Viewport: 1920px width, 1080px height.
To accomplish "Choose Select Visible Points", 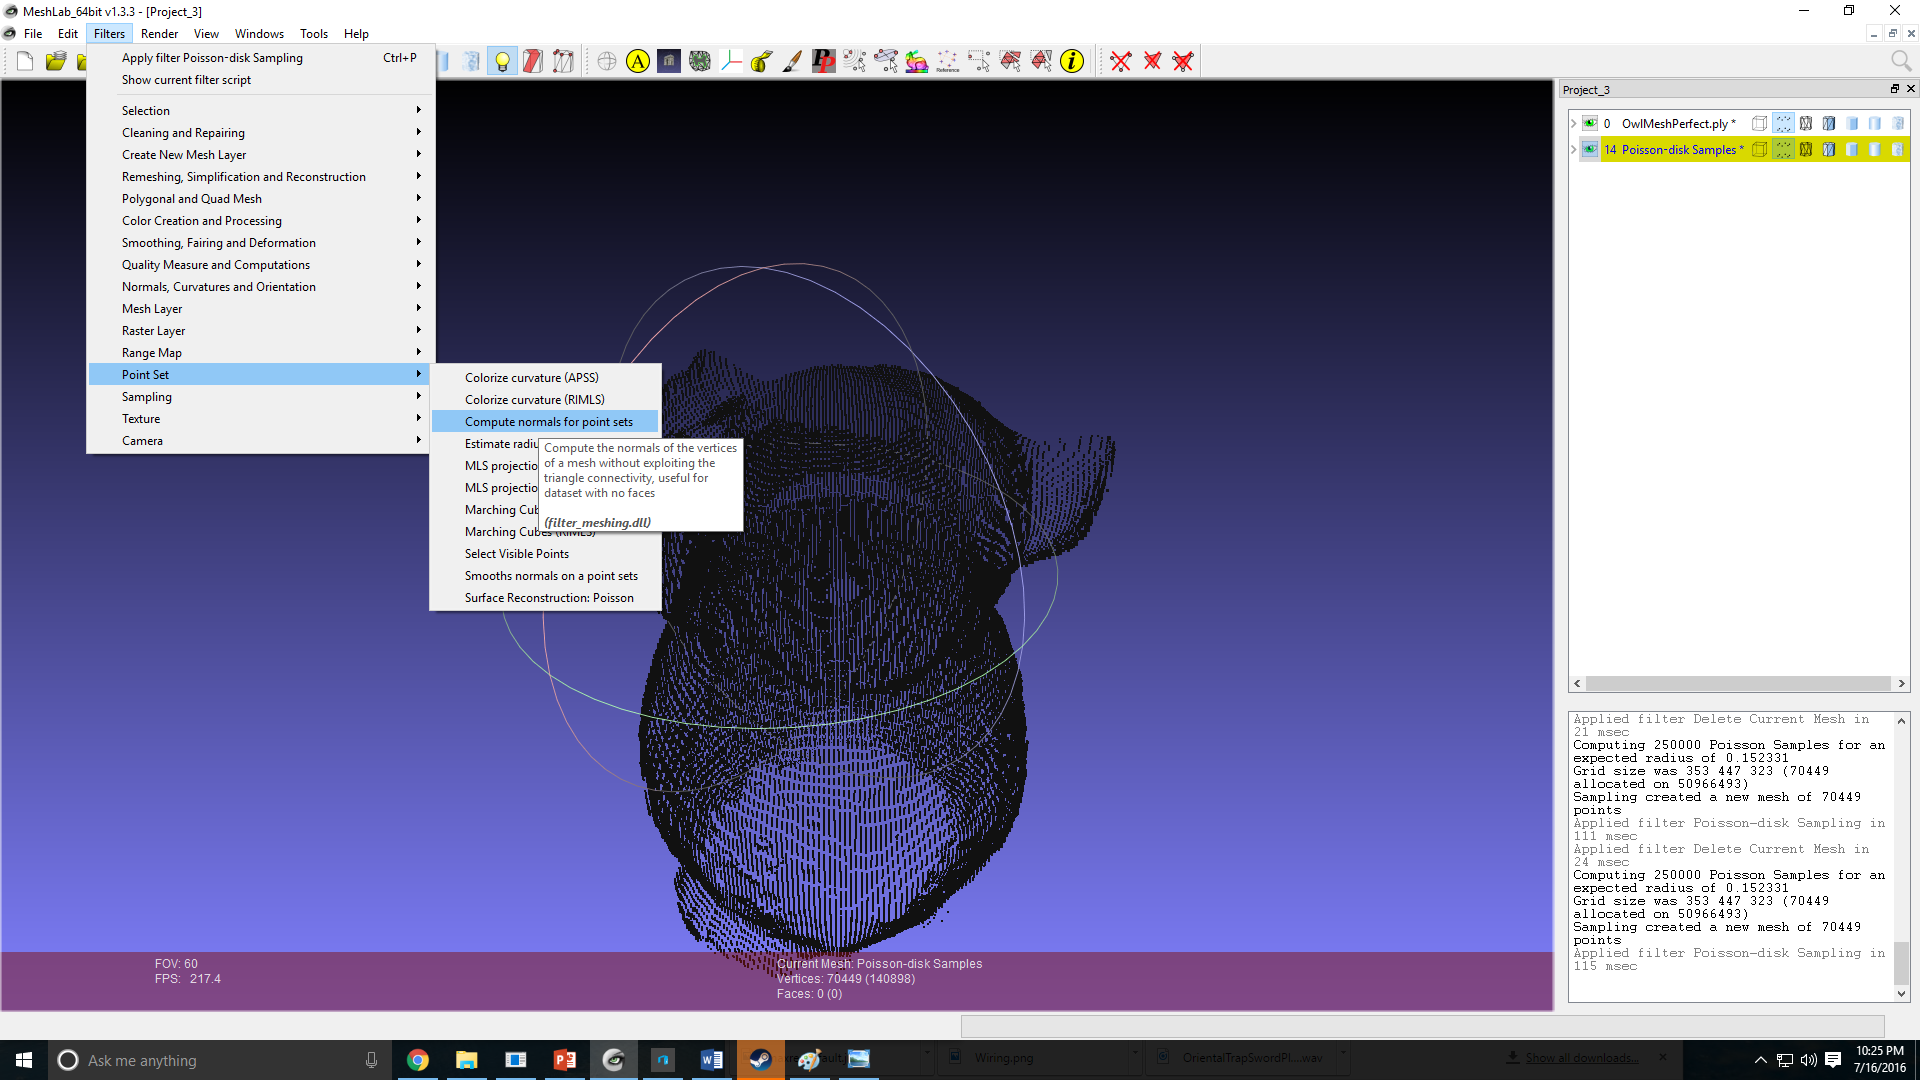I will [545, 554].
